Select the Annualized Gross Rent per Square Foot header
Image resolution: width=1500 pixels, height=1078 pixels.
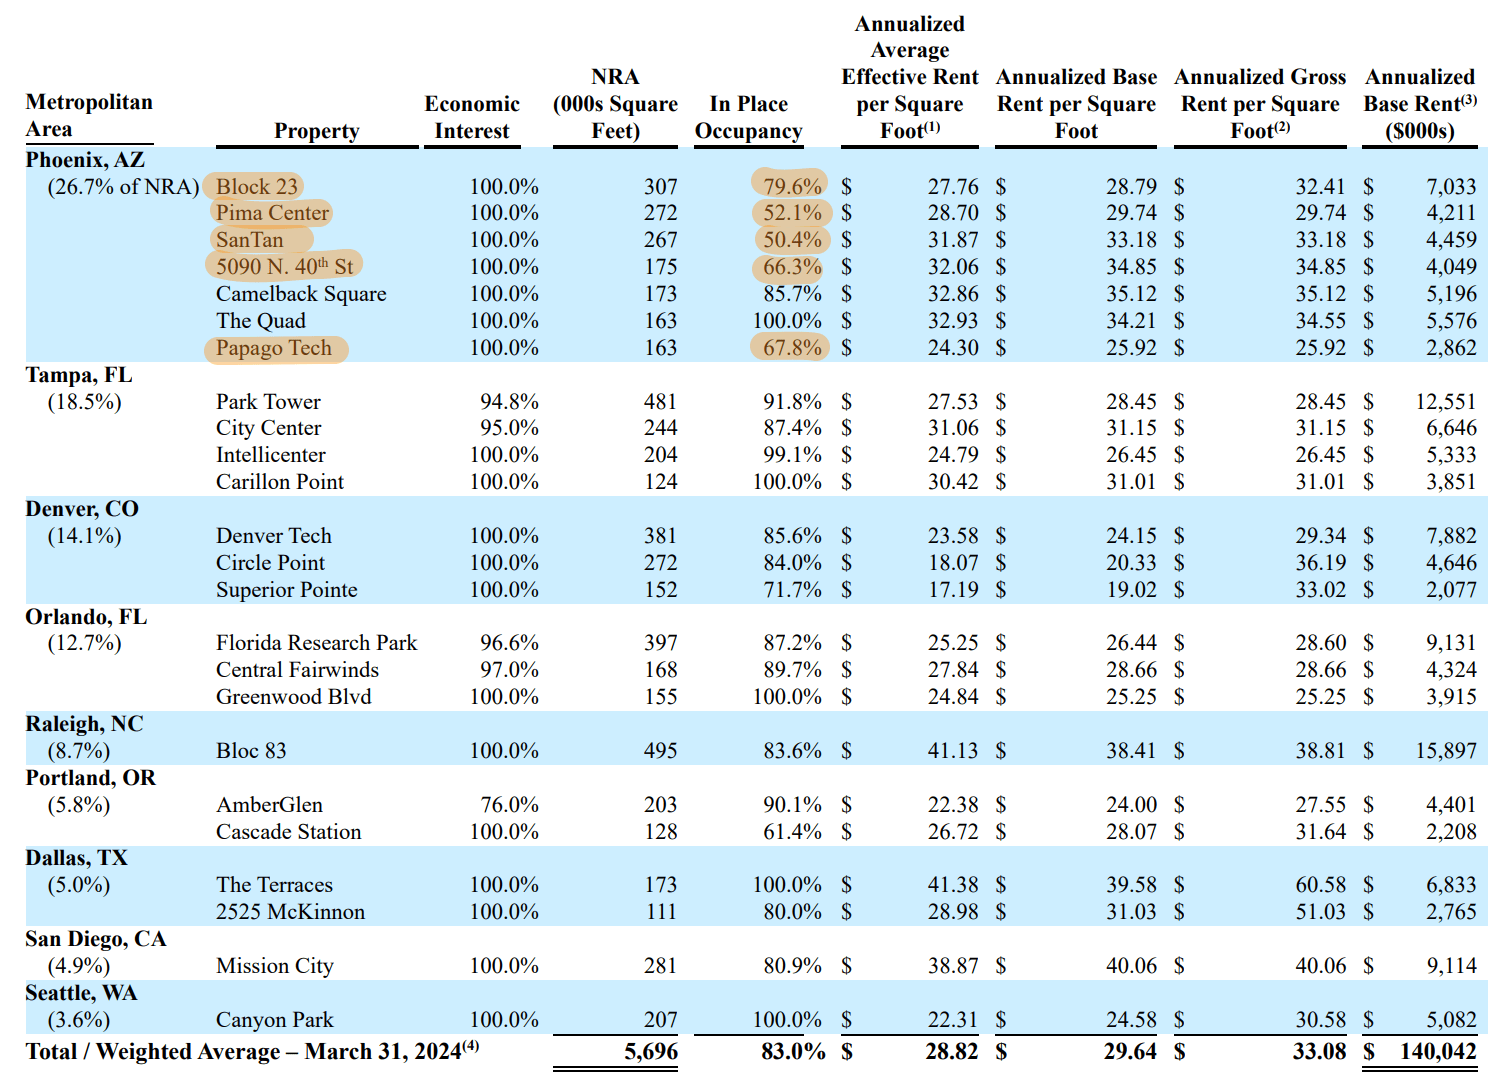(x=1260, y=104)
